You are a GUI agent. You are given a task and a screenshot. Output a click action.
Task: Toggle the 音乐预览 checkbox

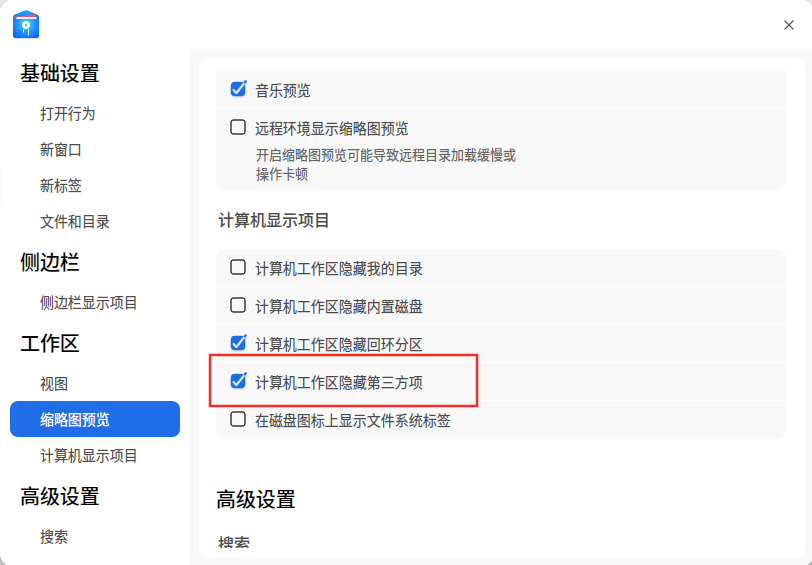tap(238, 89)
